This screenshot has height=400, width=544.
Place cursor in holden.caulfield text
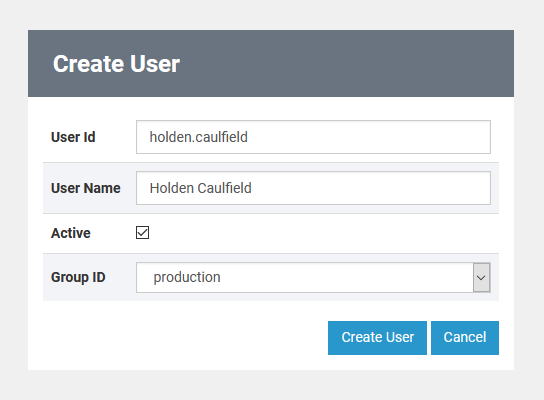198,137
